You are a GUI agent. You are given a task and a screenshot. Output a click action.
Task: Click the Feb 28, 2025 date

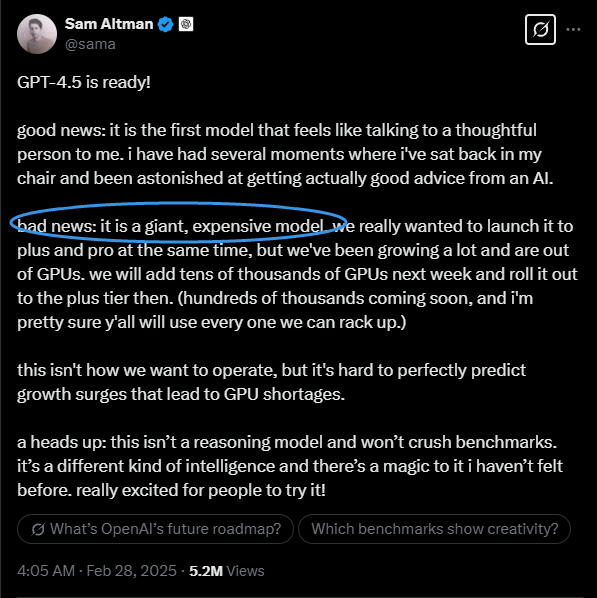(x=131, y=571)
